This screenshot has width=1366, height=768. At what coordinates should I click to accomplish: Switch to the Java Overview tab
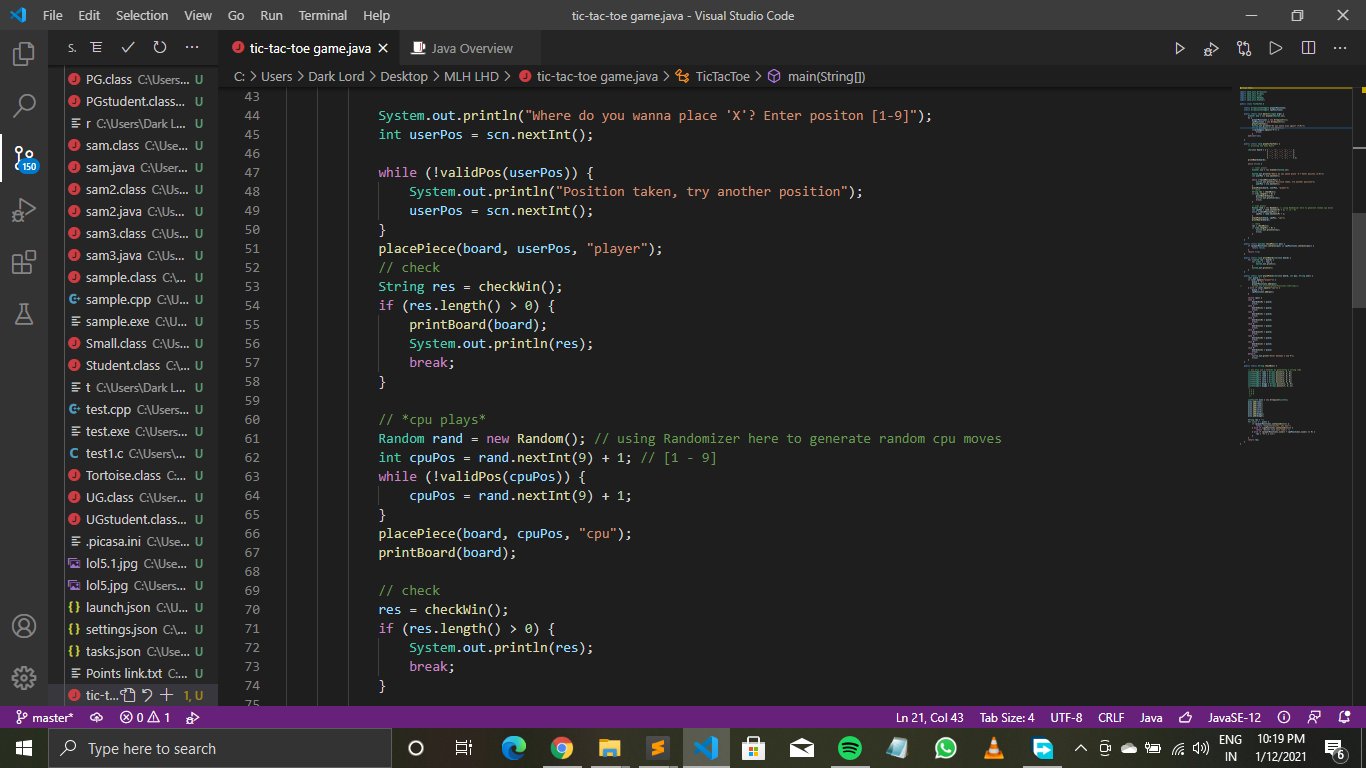tap(471, 48)
